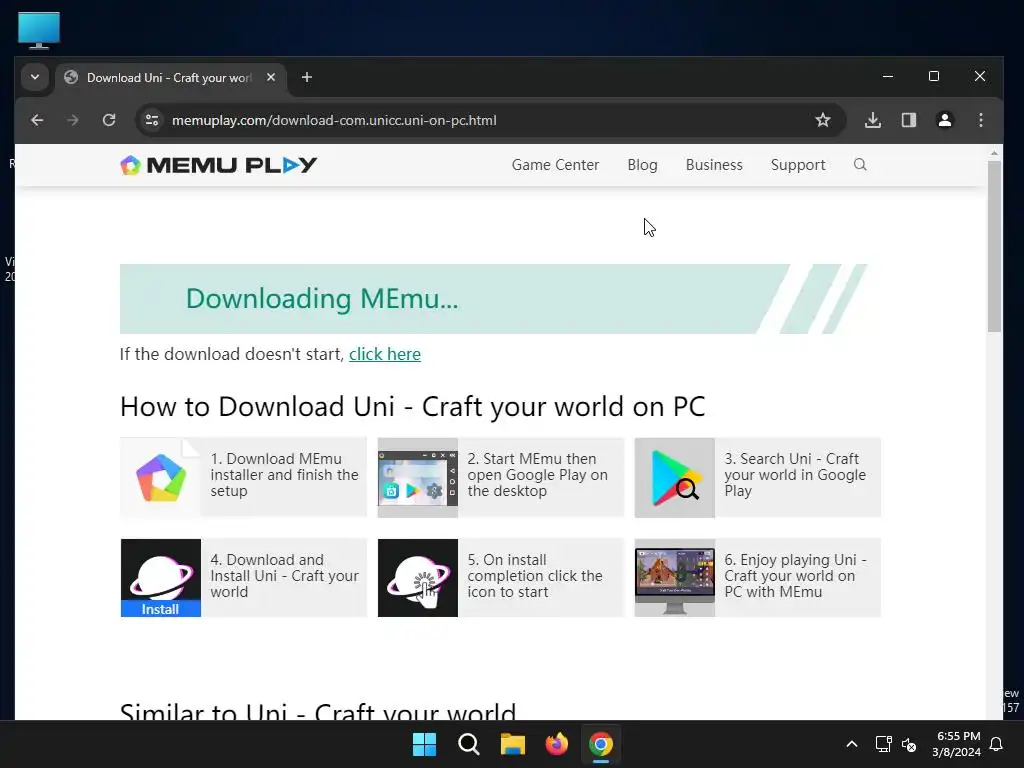Image resolution: width=1024 pixels, height=768 pixels.
Task: View site information icon in address bar
Action: point(152,120)
